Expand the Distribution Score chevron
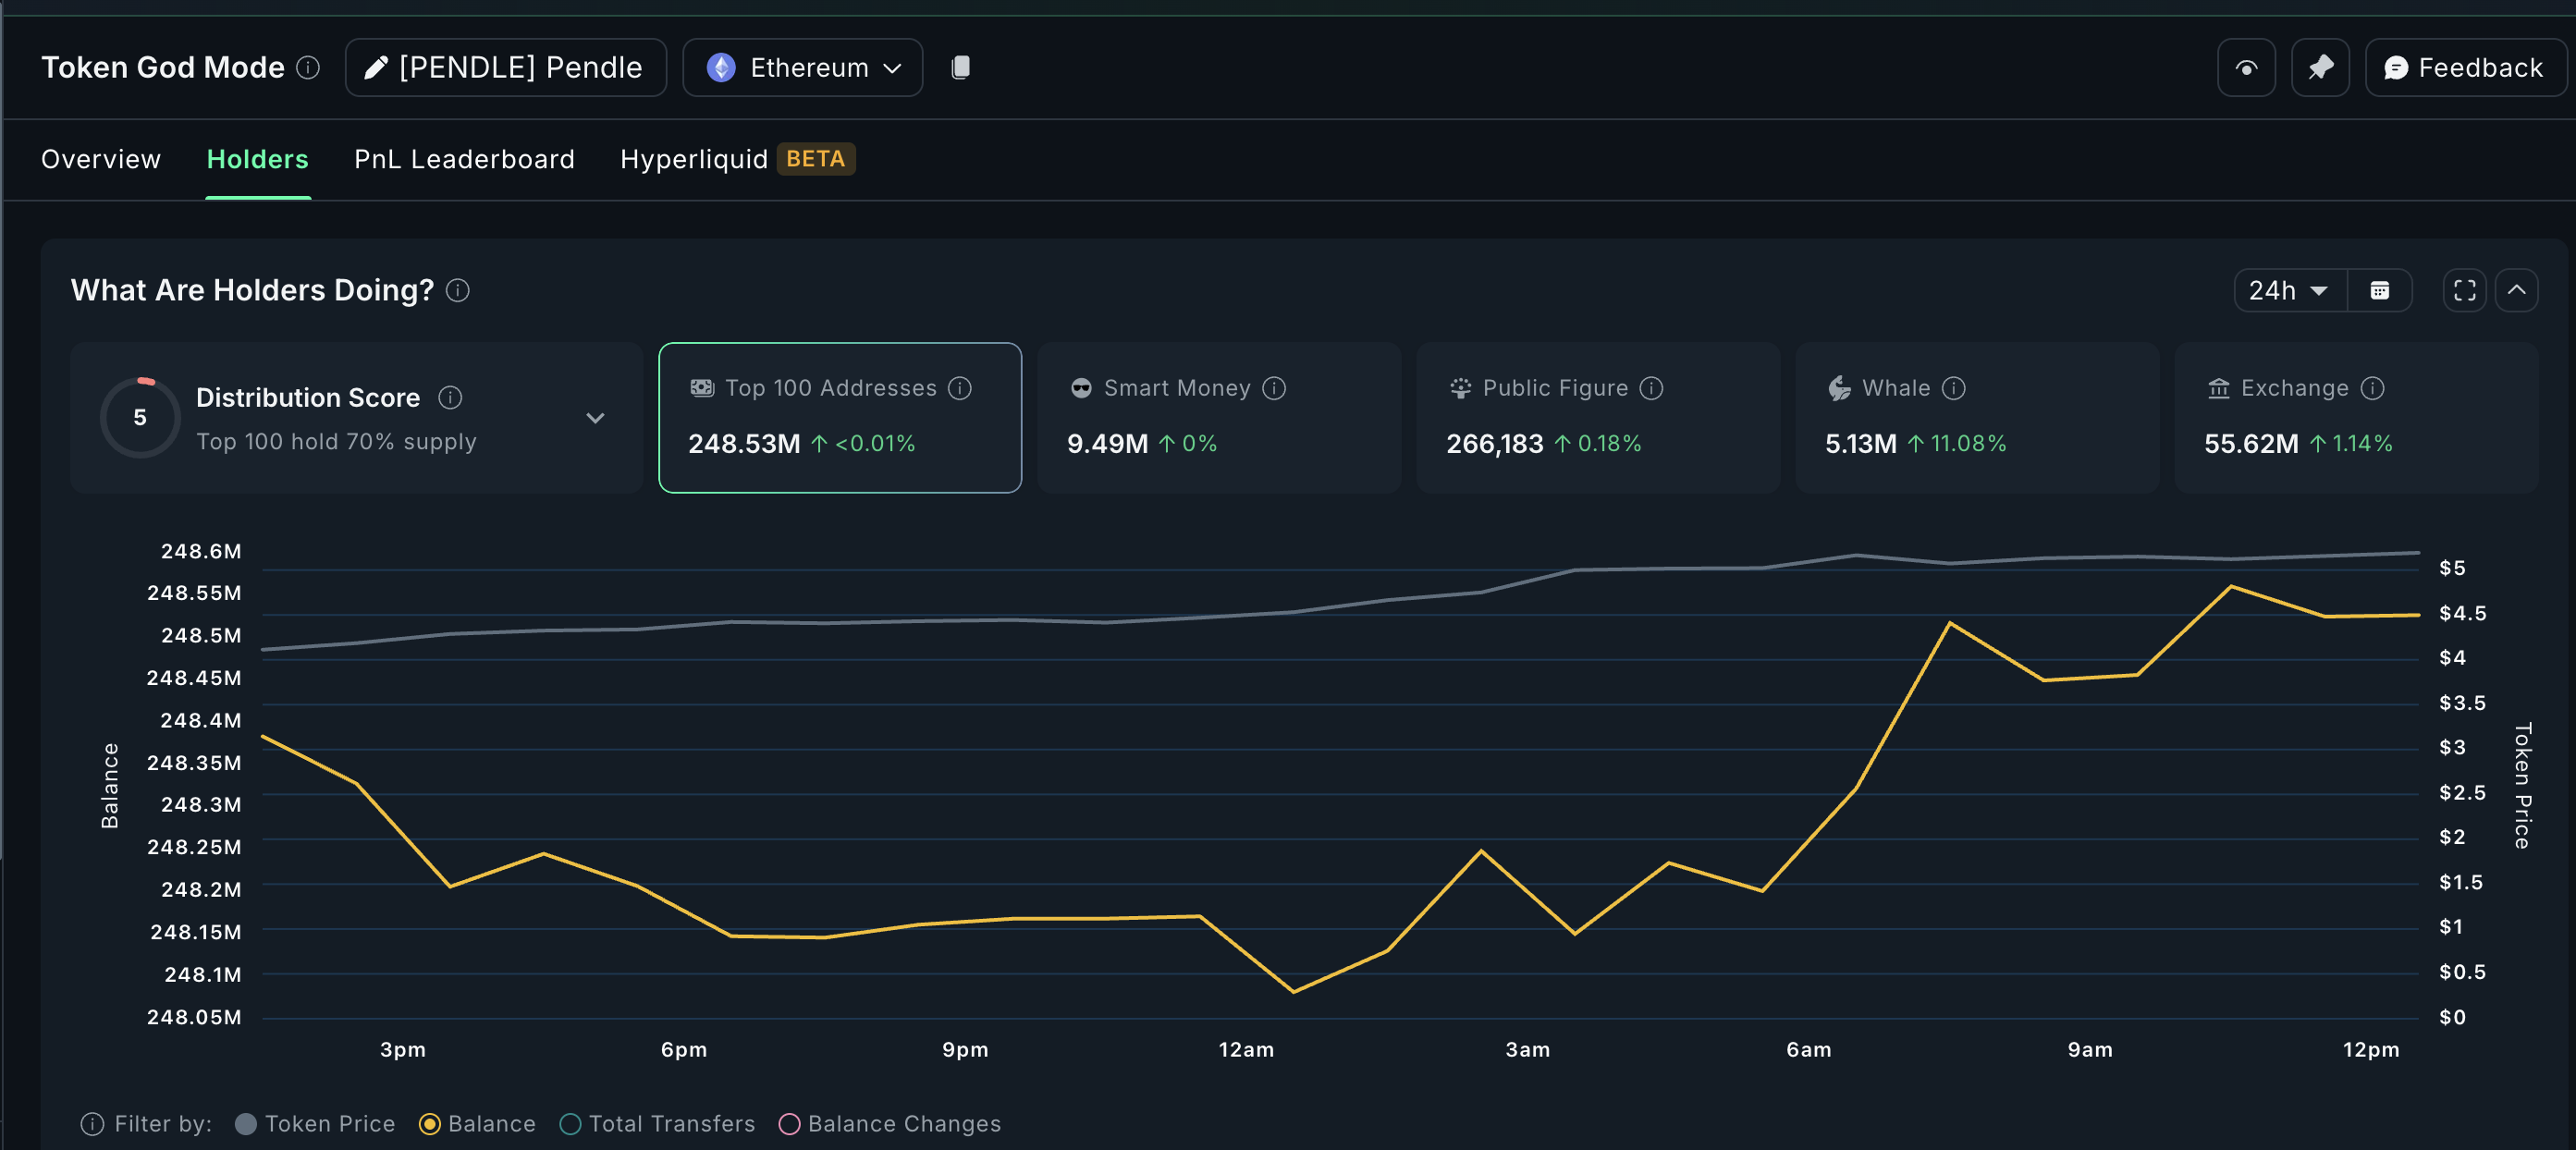2576x1150 pixels. pyautogui.click(x=595, y=418)
